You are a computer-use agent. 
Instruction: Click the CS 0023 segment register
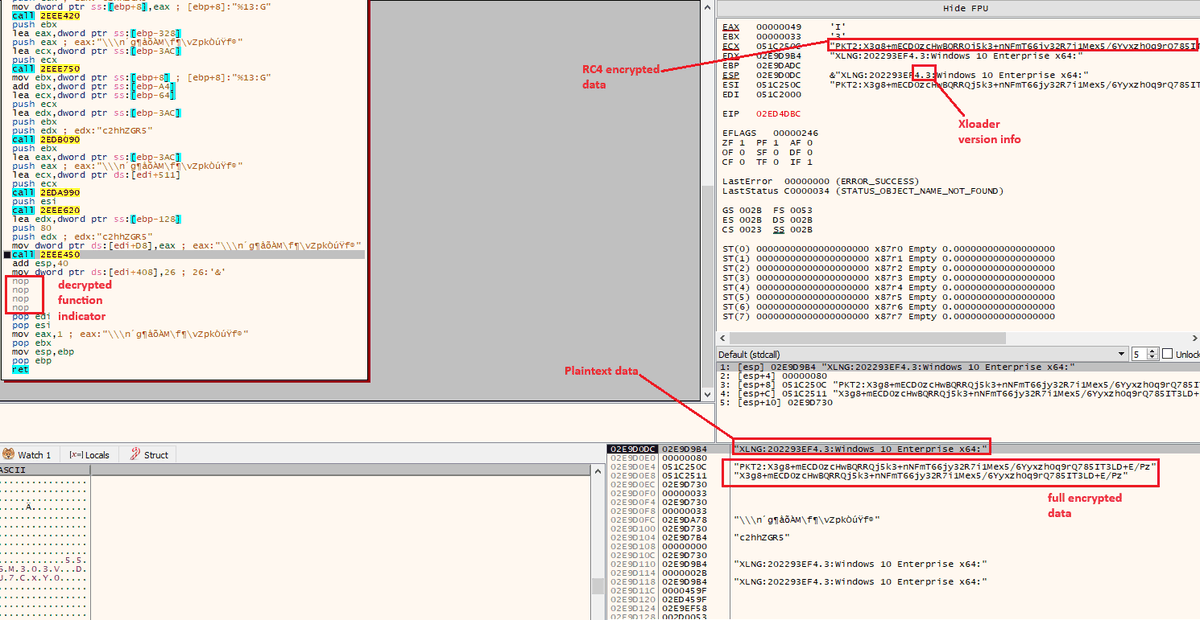pos(740,230)
